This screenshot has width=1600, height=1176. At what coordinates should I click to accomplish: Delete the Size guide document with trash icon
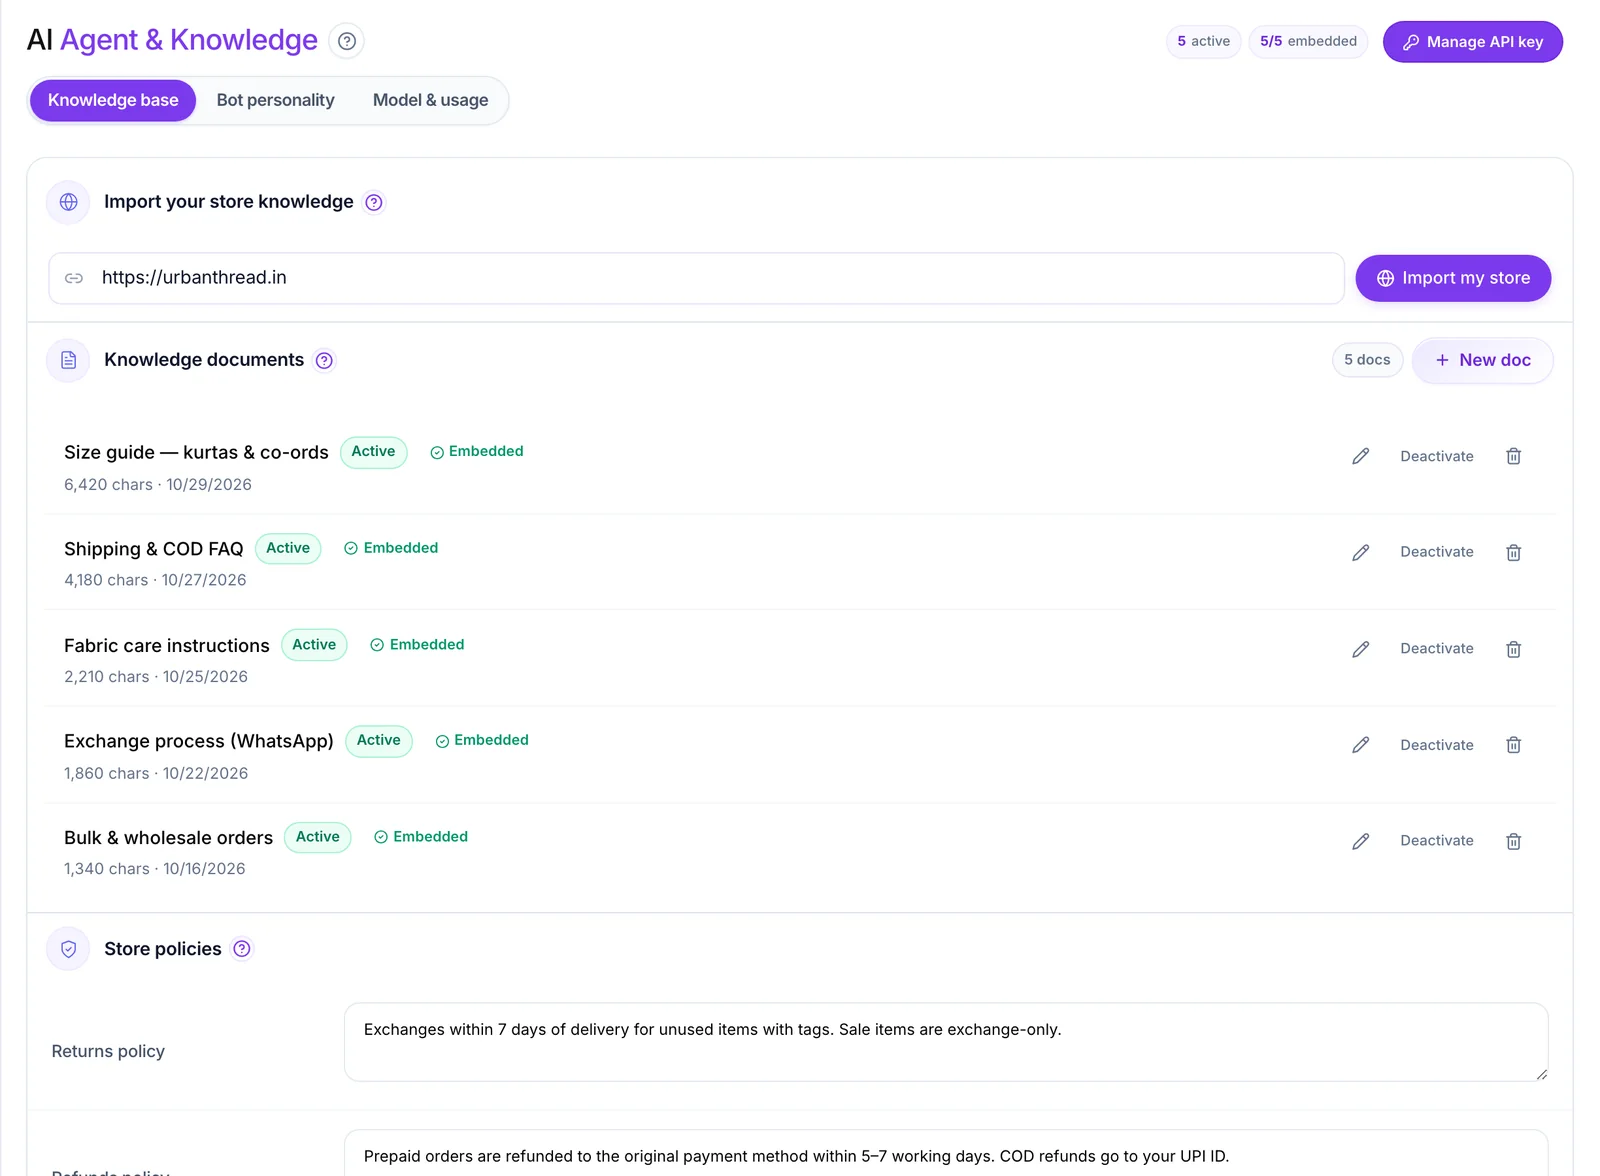tap(1514, 456)
